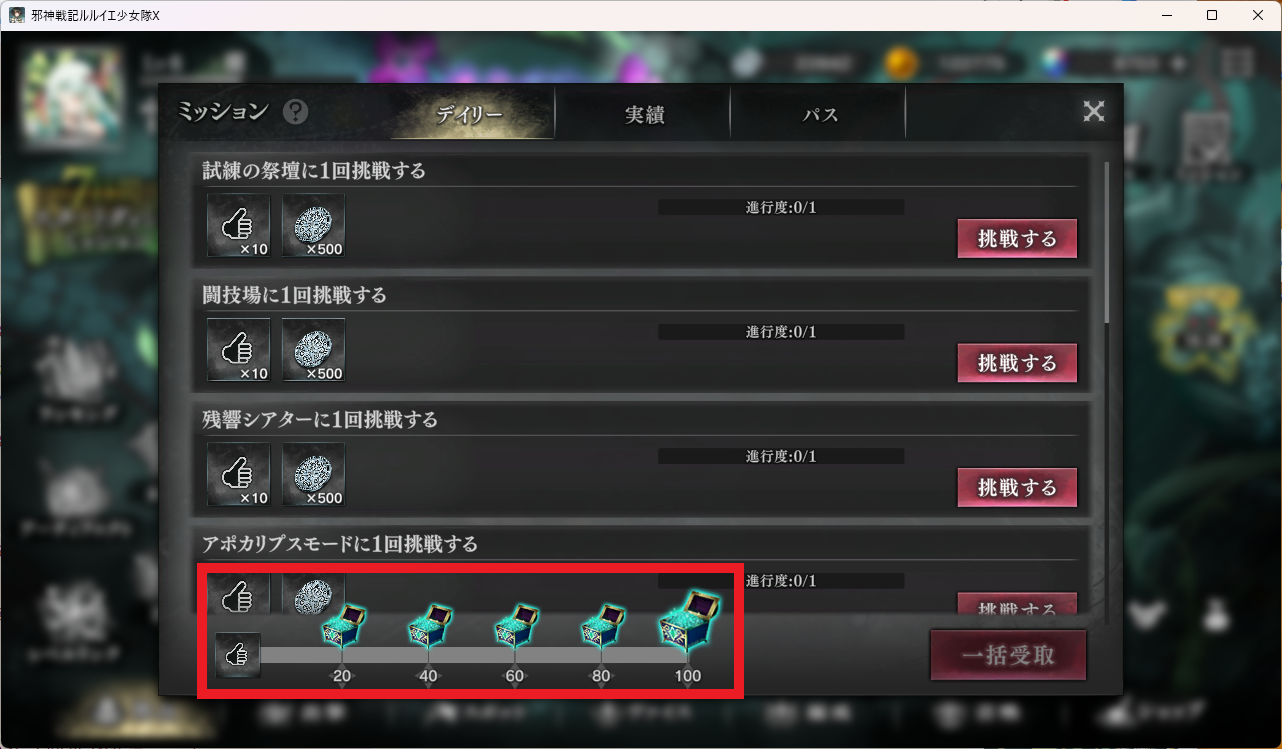Switch to the パス tab

point(819,114)
